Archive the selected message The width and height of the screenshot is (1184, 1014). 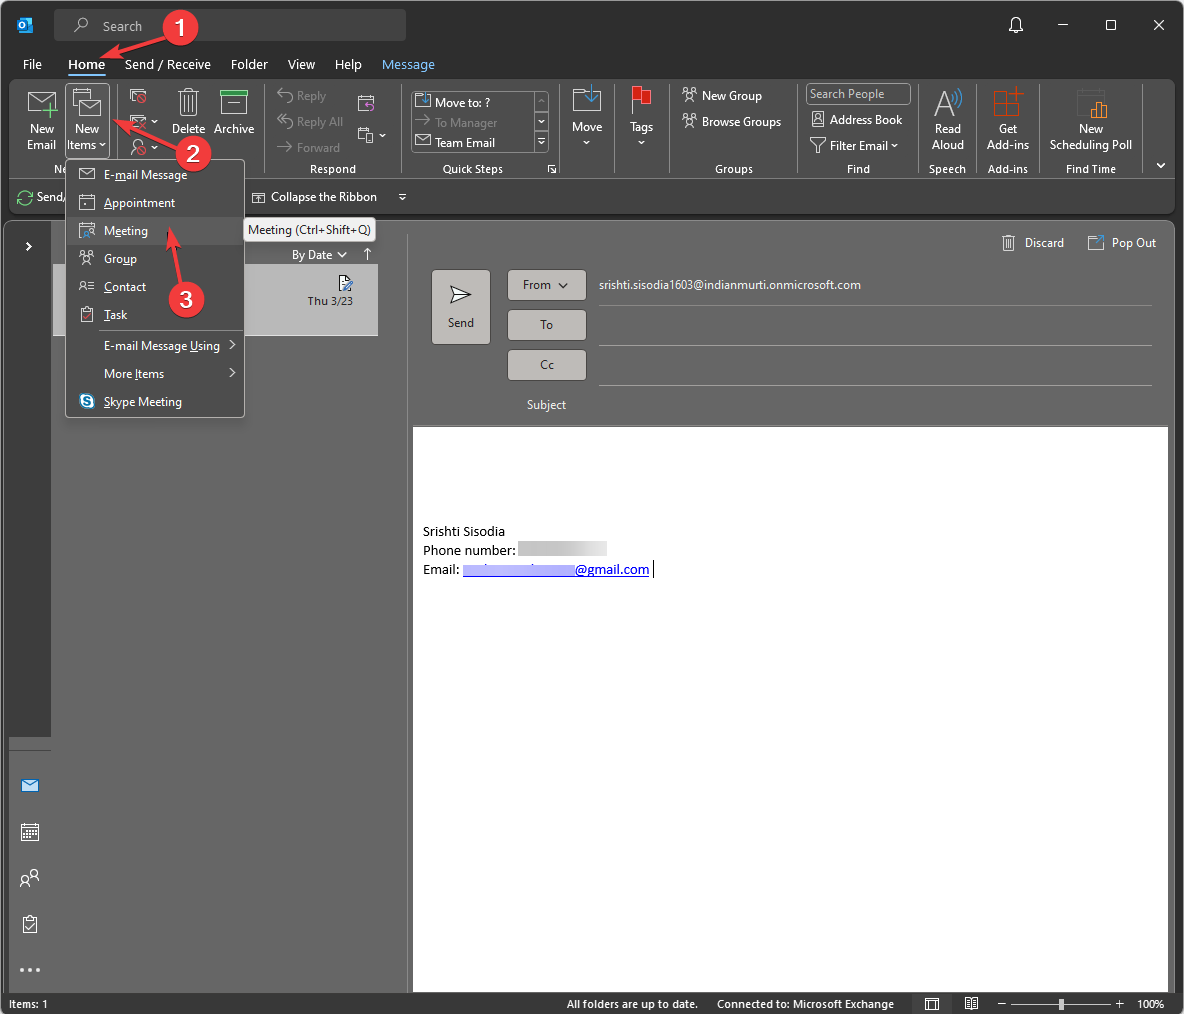coord(234,112)
